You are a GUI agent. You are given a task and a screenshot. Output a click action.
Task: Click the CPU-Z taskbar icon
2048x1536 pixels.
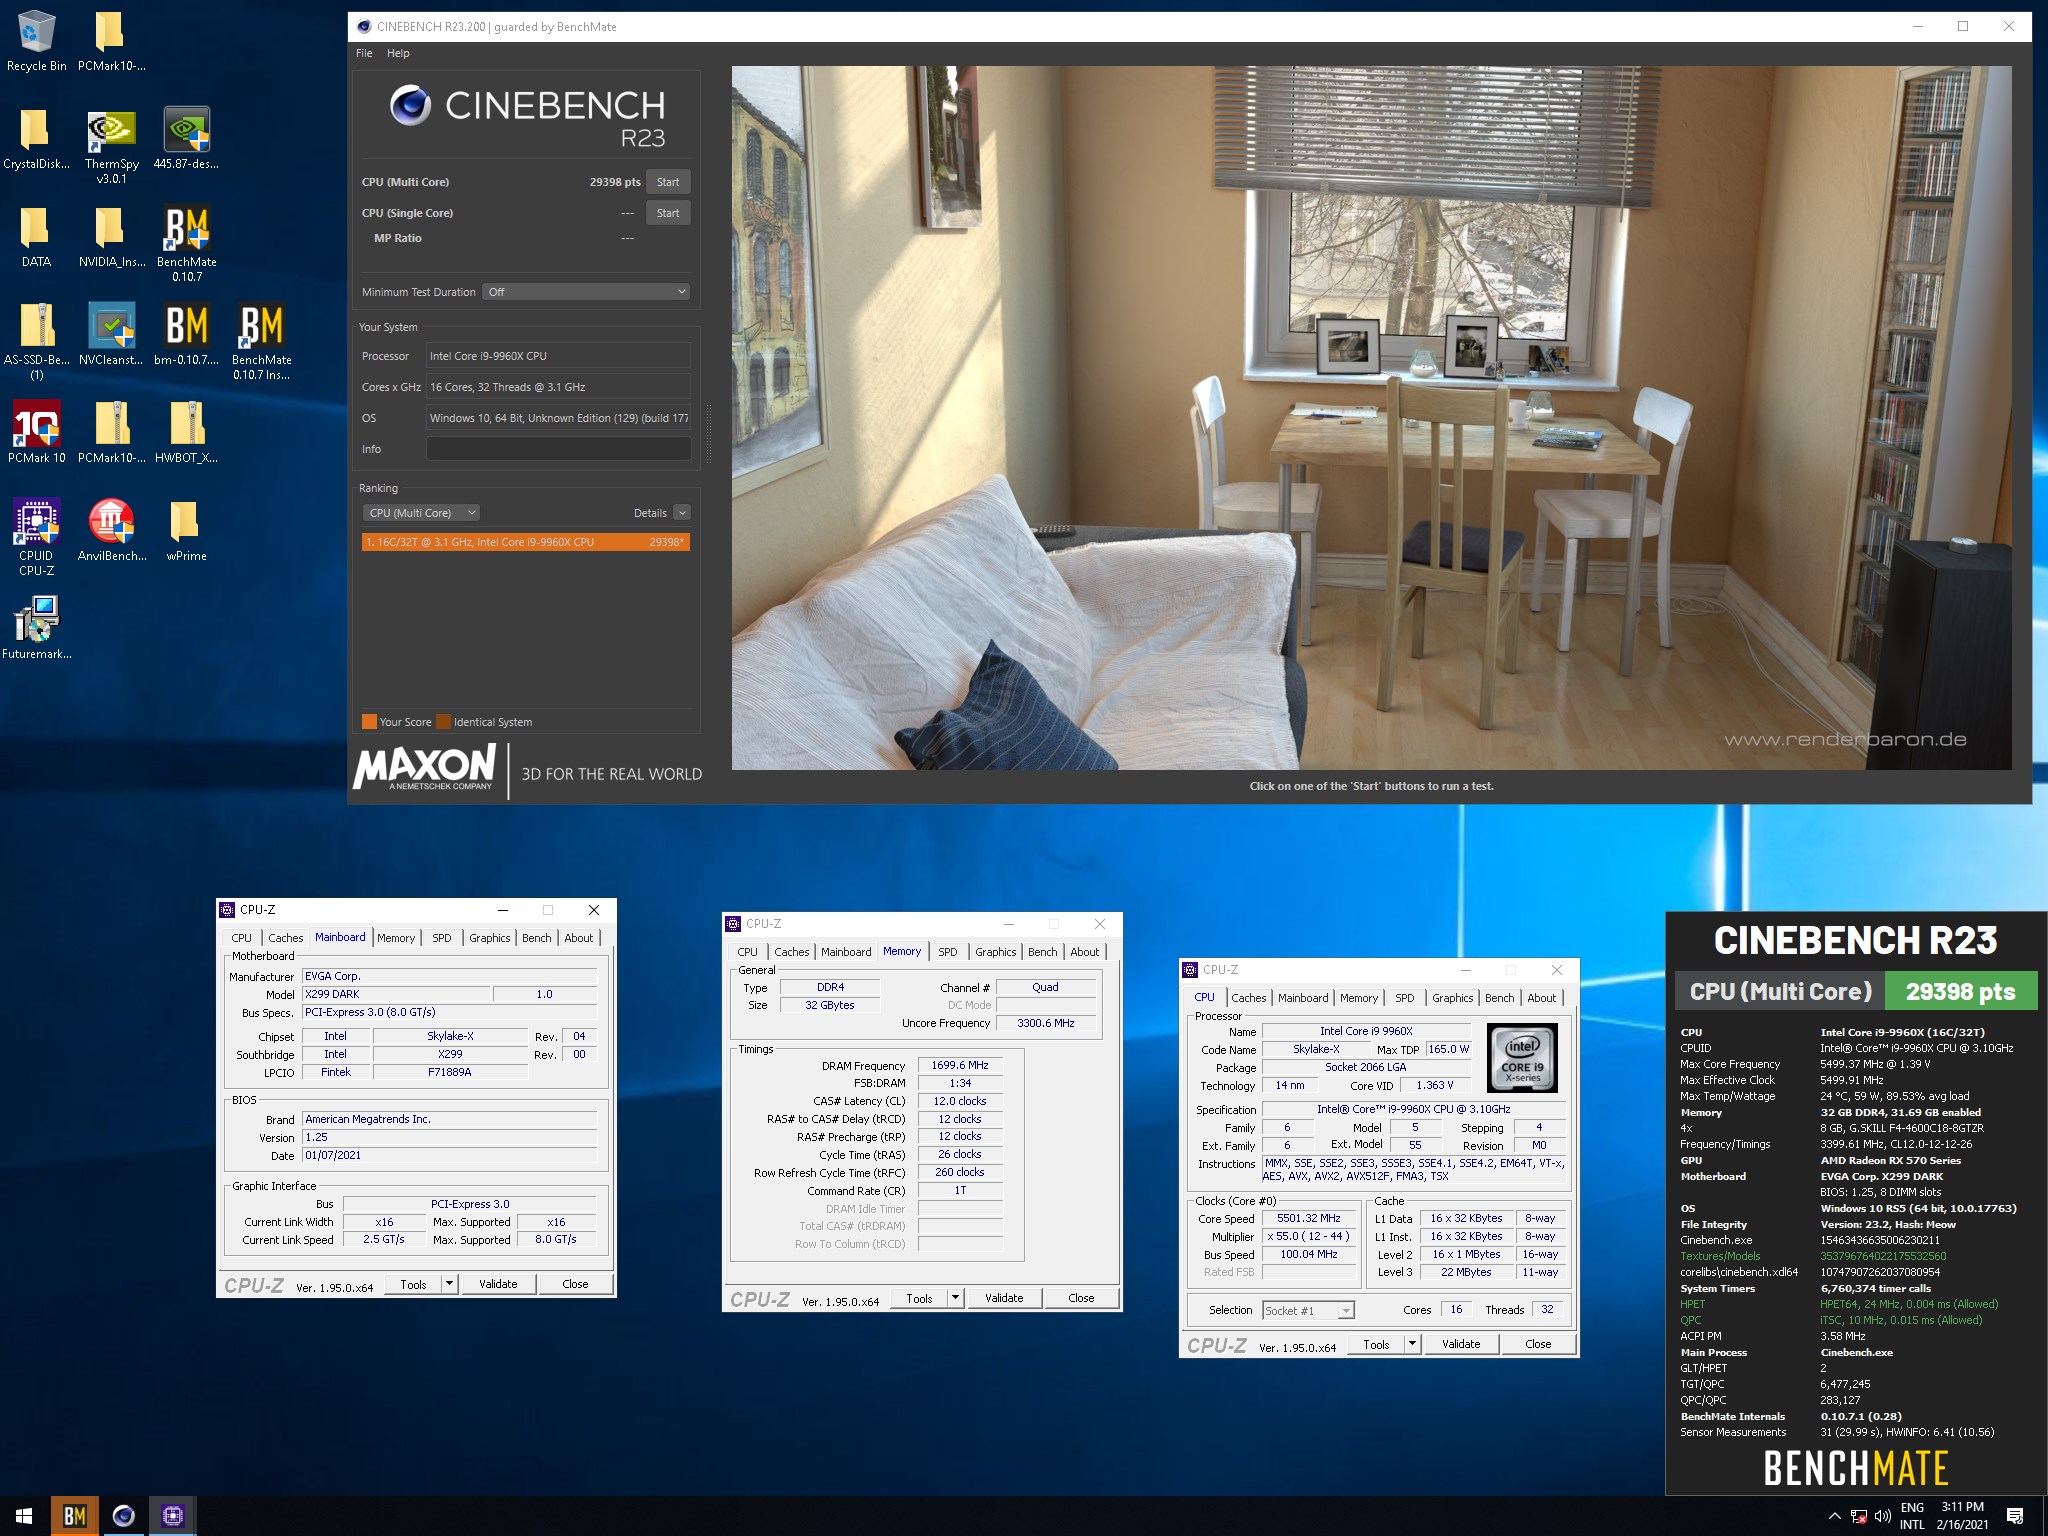pyautogui.click(x=172, y=1516)
